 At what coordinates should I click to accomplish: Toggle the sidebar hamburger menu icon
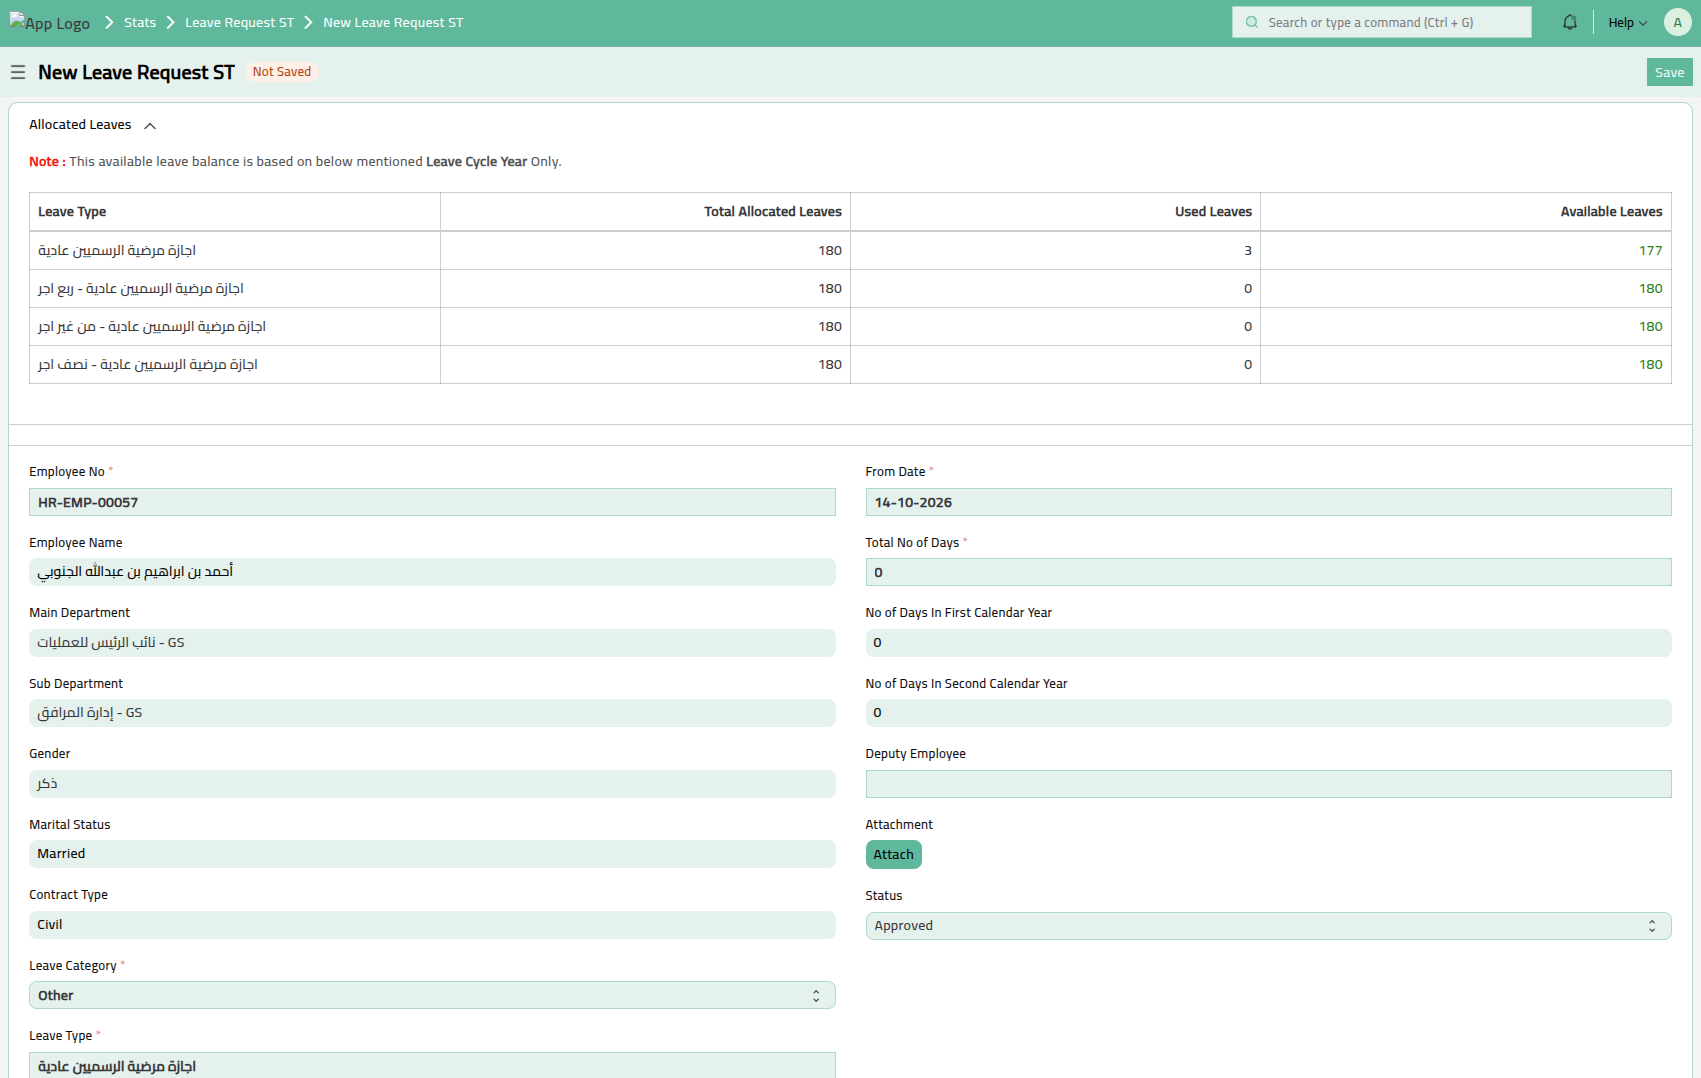[18, 72]
